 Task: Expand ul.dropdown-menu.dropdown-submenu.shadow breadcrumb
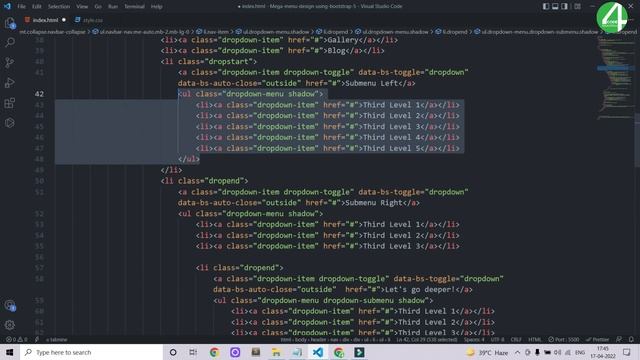tap(536, 31)
